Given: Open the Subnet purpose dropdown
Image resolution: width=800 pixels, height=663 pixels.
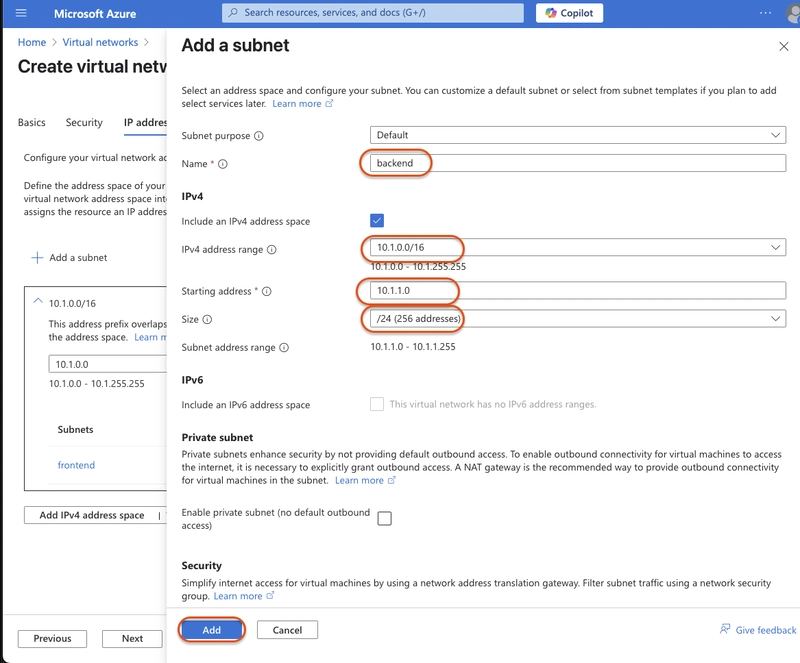Looking at the screenshot, I should click(578, 135).
